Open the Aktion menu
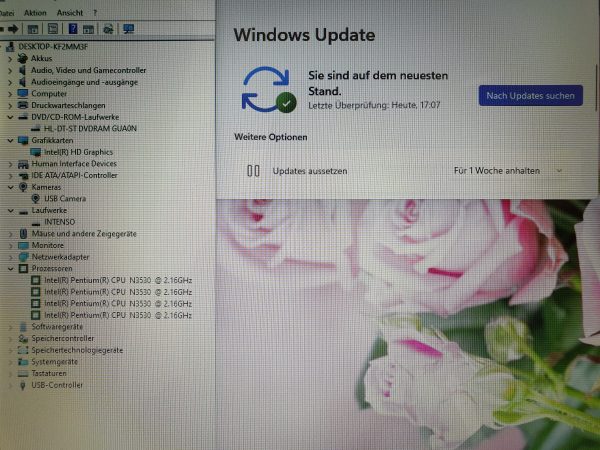The width and height of the screenshot is (600, 450). click(x=35, y=12)
